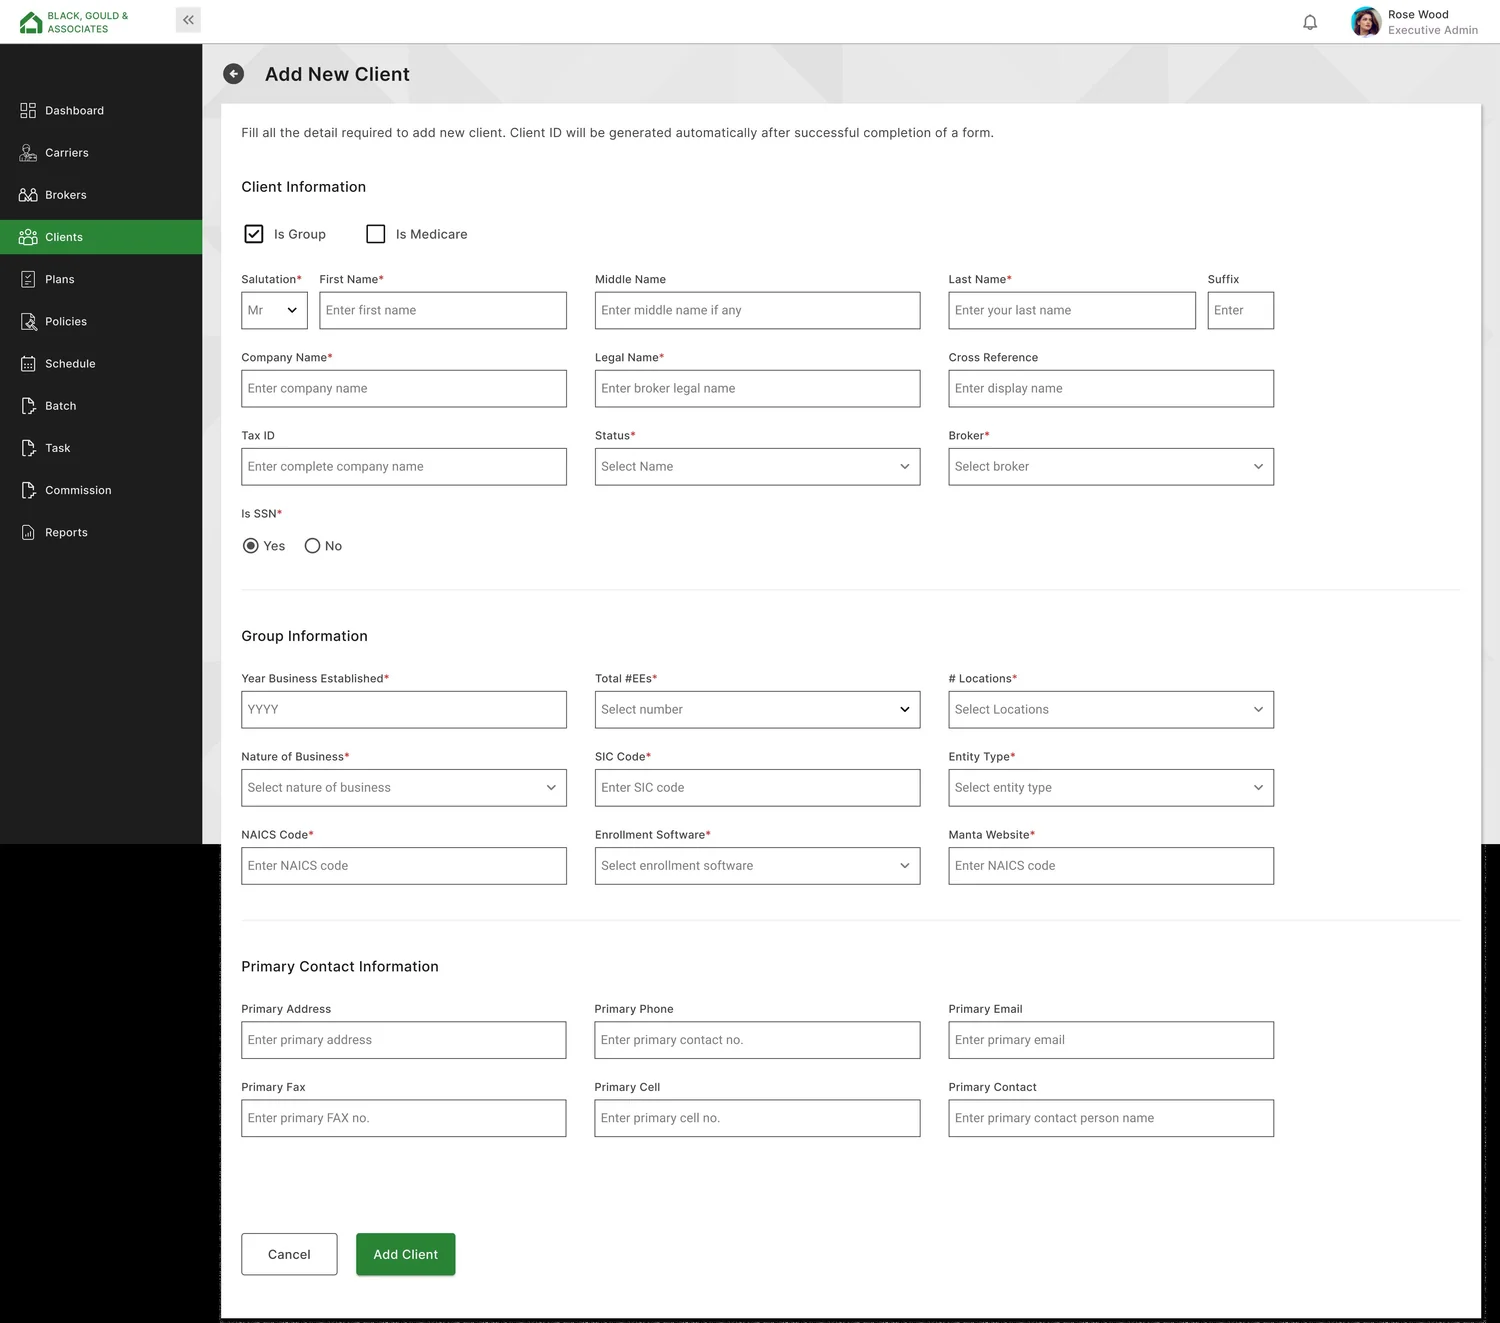Open the Brokers menu item
This screenshot has height=1323, width=1500.
coord(101,195)
